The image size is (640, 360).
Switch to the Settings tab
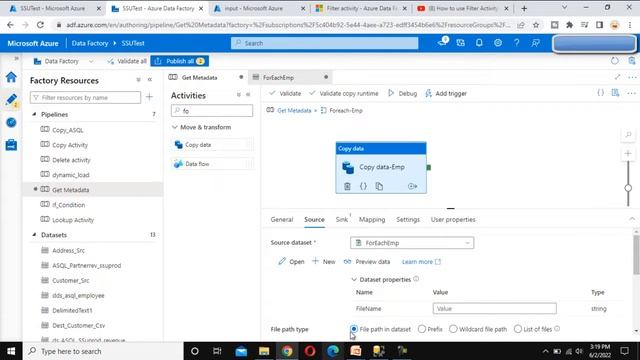408,220
